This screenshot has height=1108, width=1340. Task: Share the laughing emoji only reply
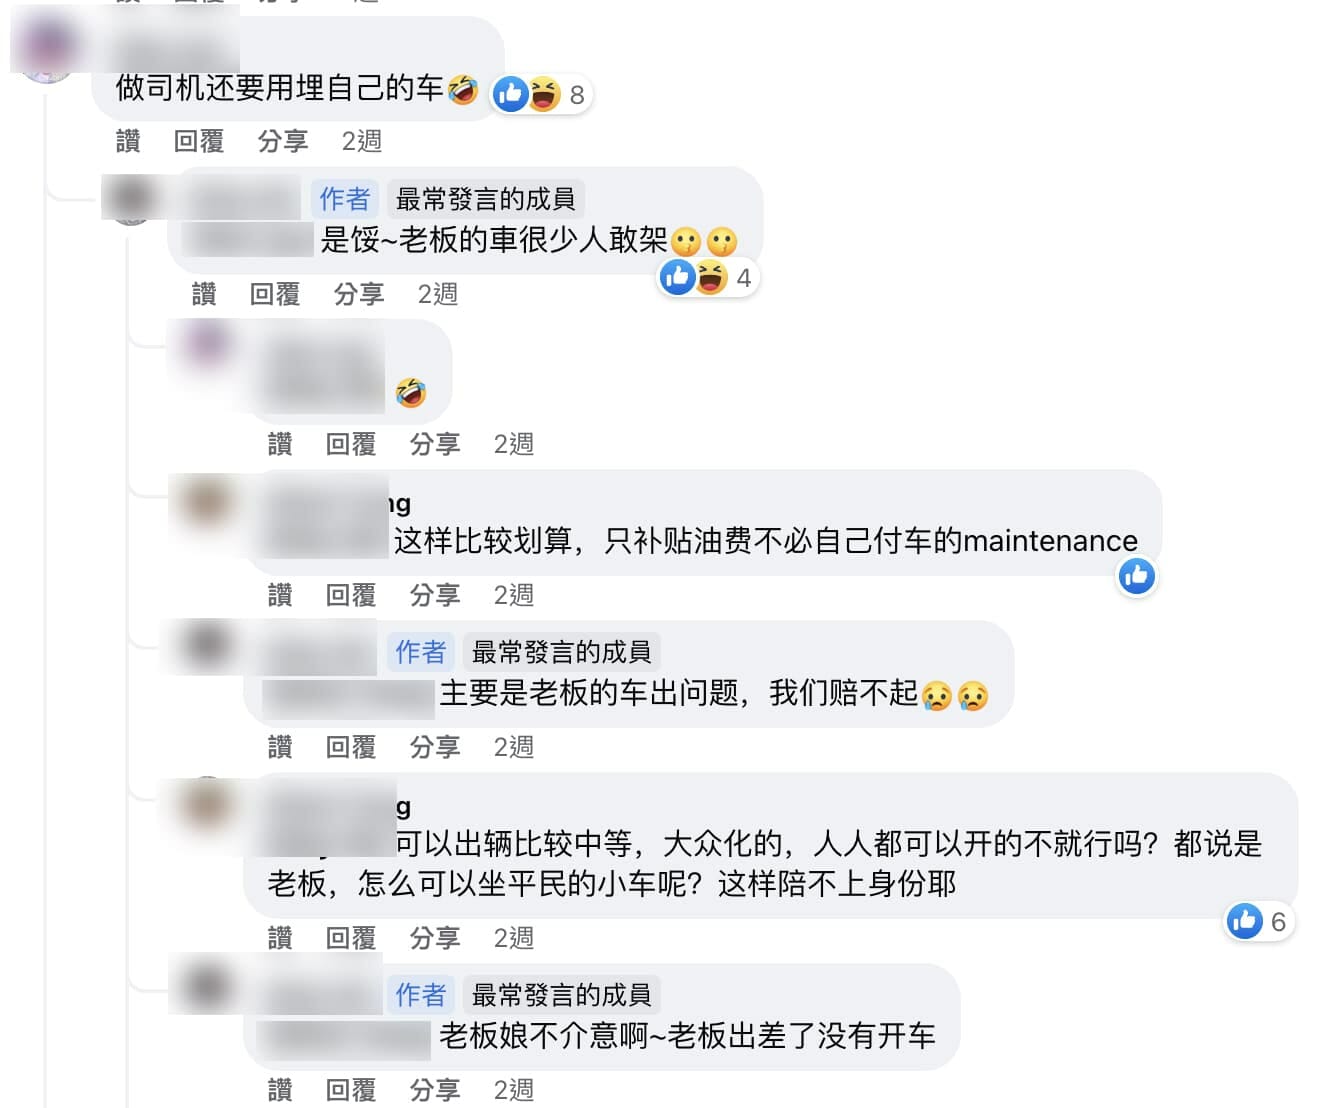coord(435,444)
